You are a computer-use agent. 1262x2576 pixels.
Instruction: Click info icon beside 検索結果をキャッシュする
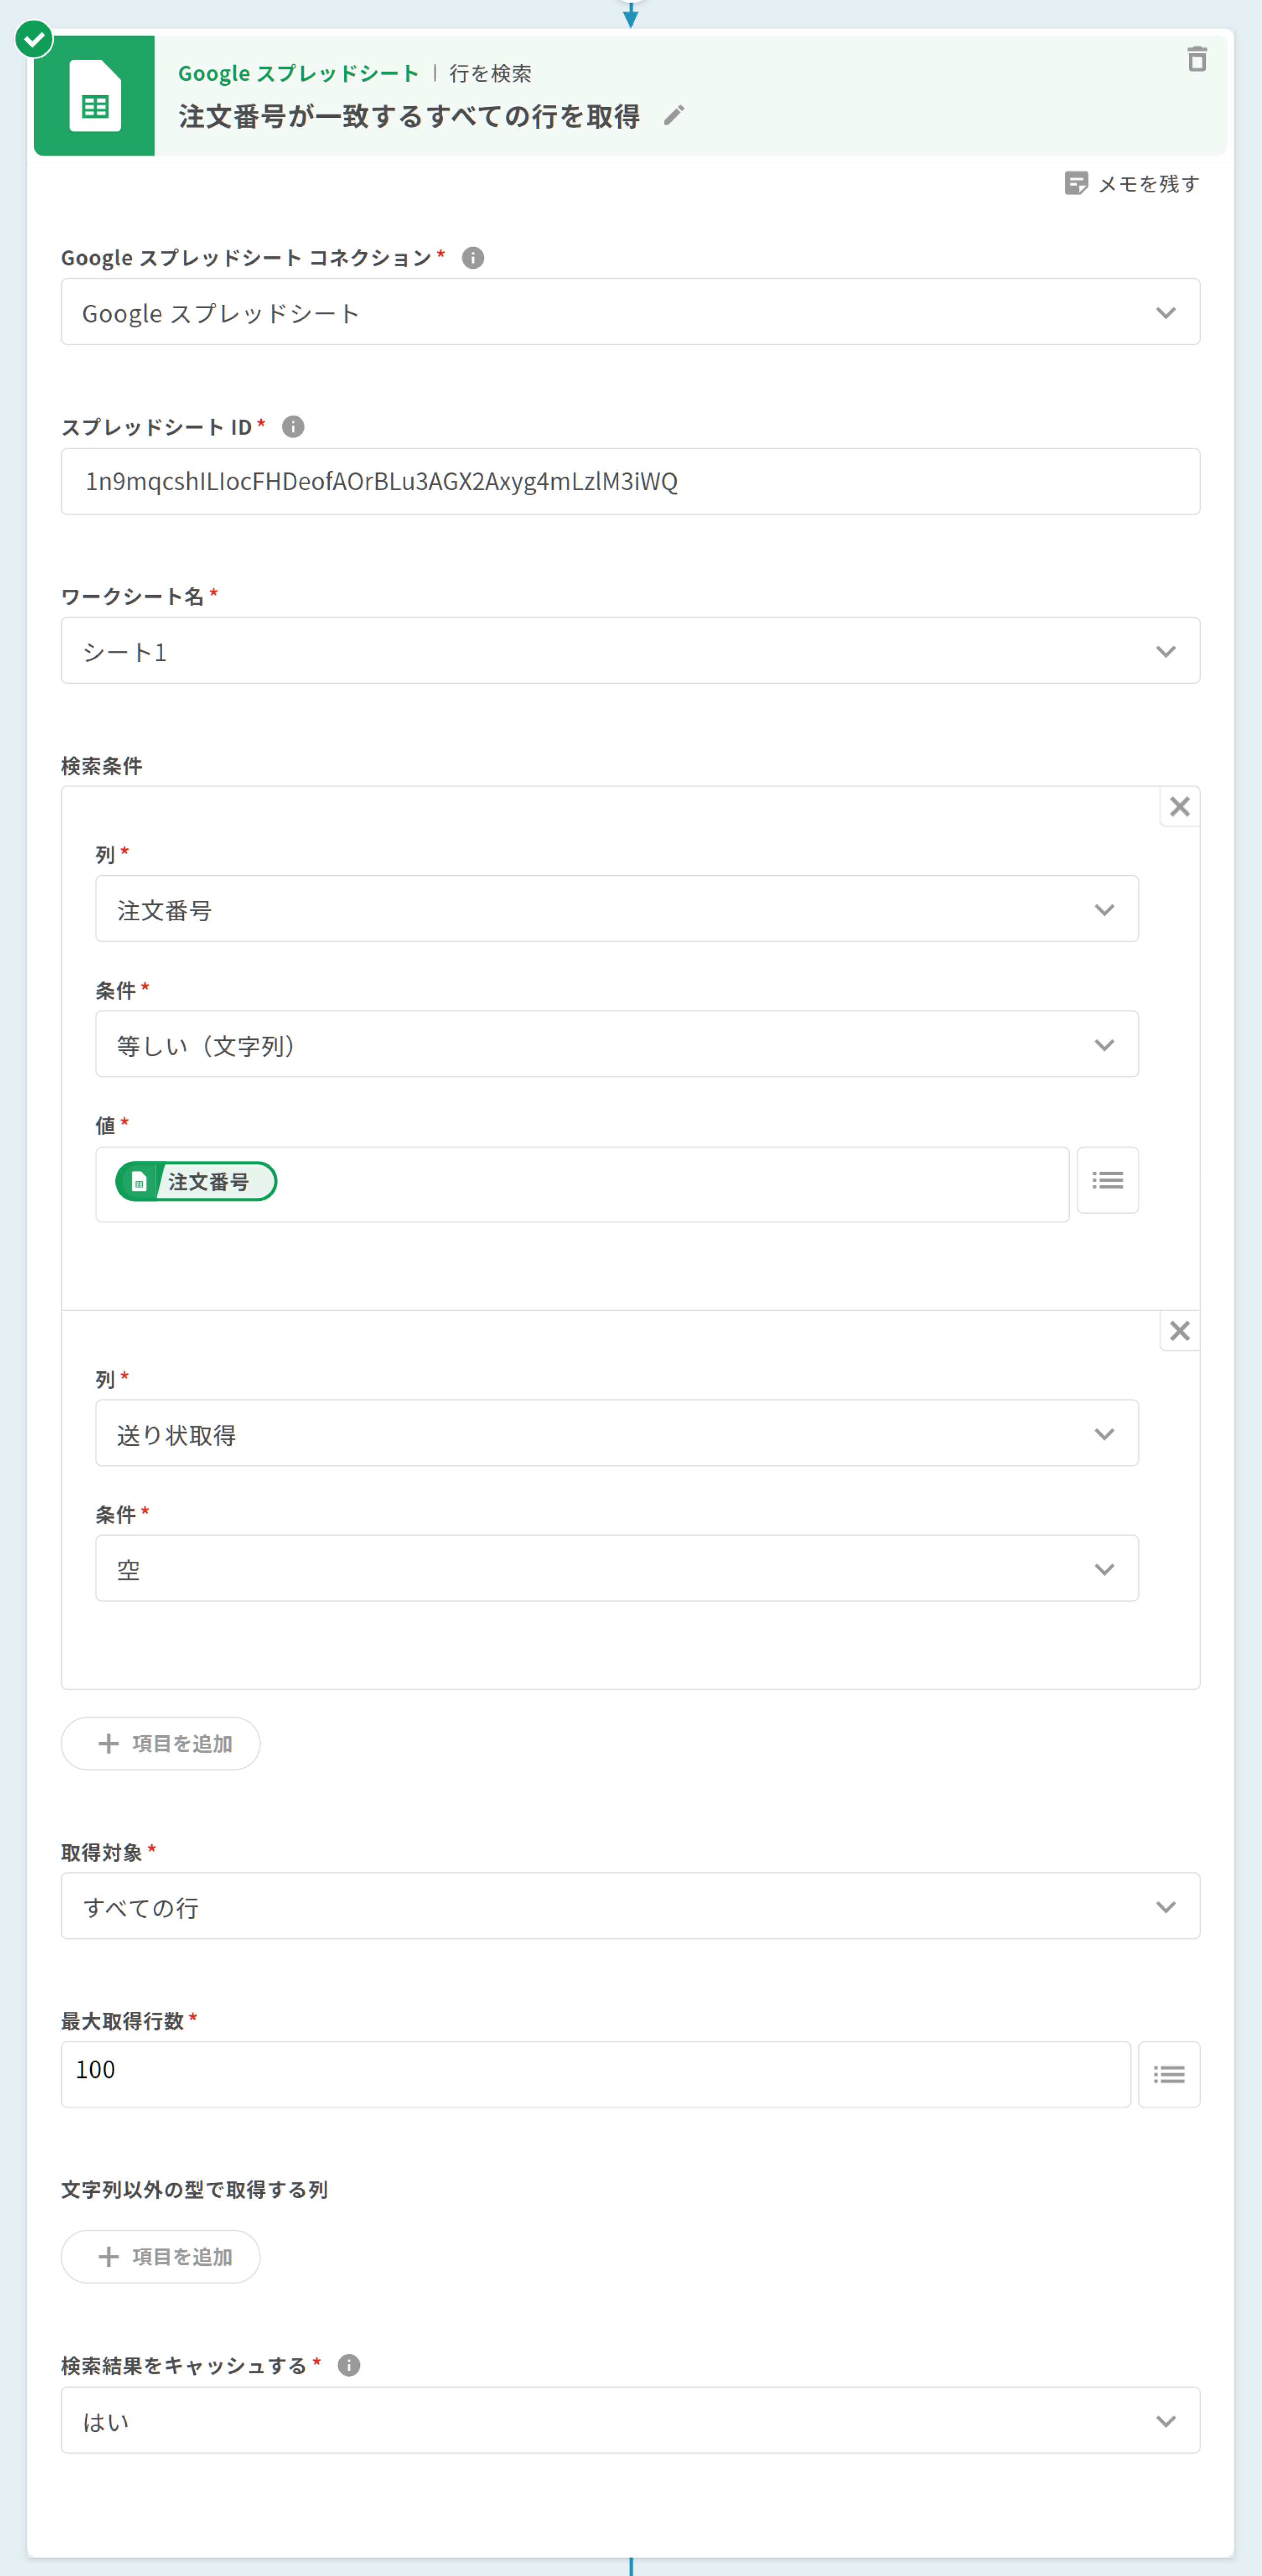[349, 2365]
